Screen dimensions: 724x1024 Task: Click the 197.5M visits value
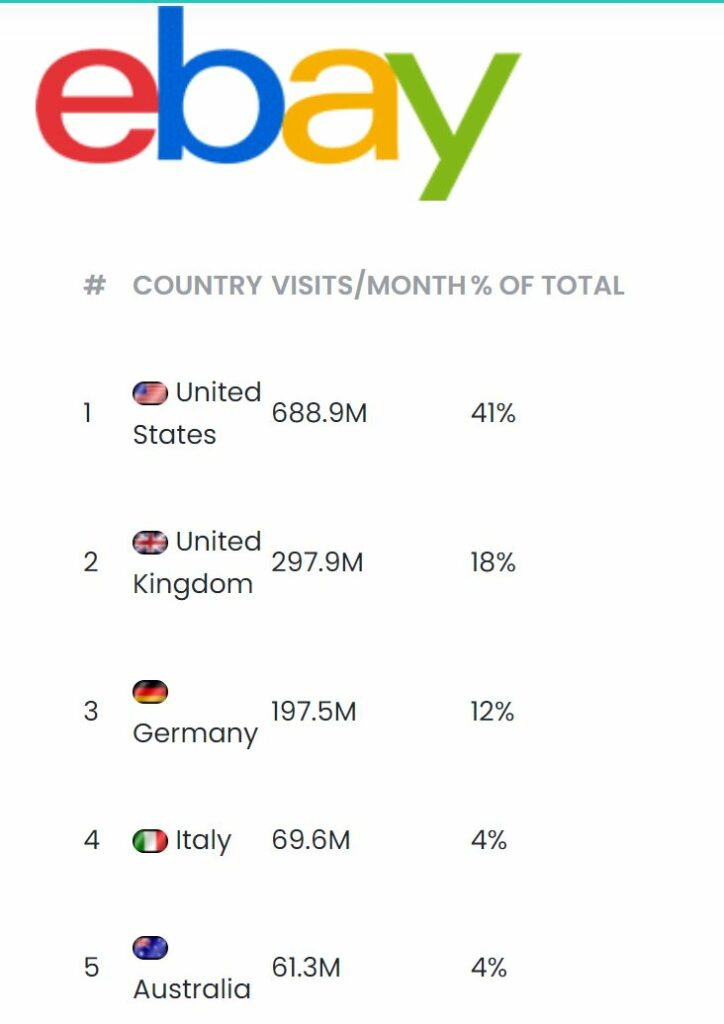(x=314, y=711)
